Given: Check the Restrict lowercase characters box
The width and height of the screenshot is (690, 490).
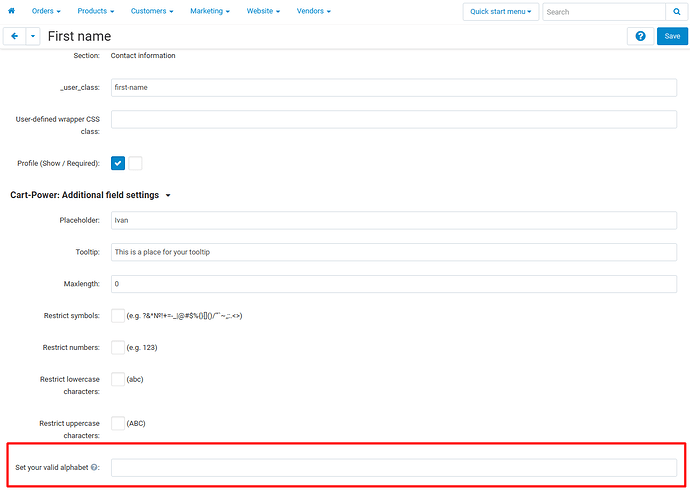Looking at the screenshot, I should [118, 379].
